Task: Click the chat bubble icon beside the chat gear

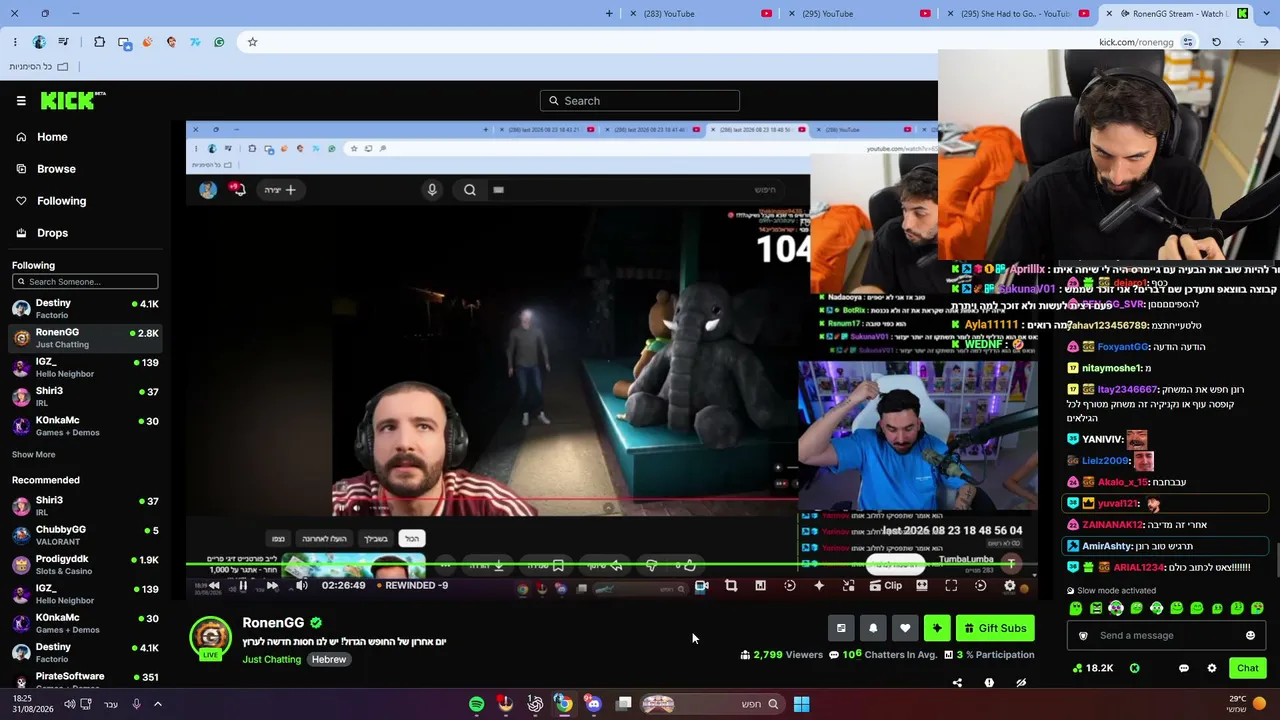Action: point(1184,668)
